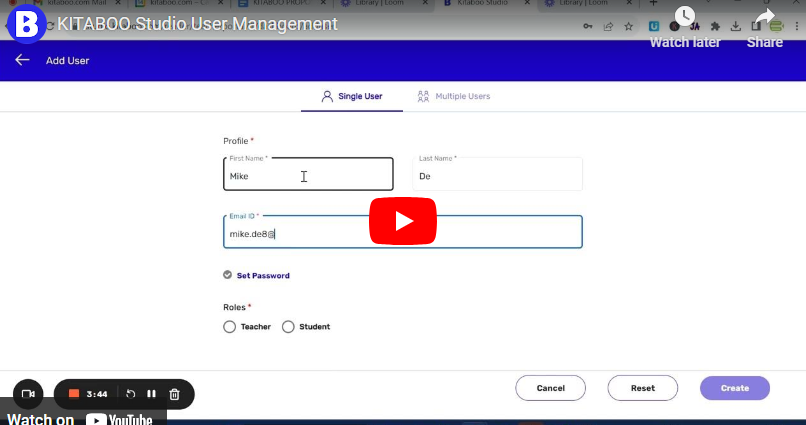Click the back arrow beside Add User

pyautogui.click(x=22, y=60)
